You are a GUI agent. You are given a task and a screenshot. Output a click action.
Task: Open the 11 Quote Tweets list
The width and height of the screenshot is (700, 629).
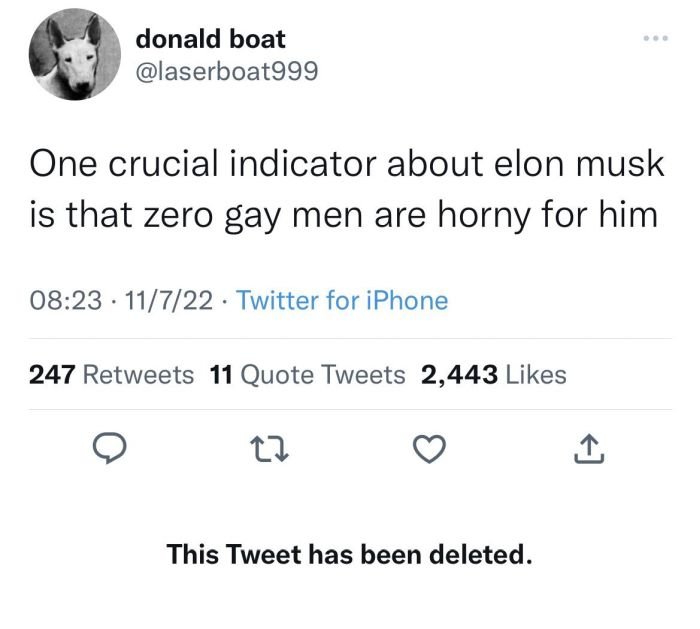(308, 375)
